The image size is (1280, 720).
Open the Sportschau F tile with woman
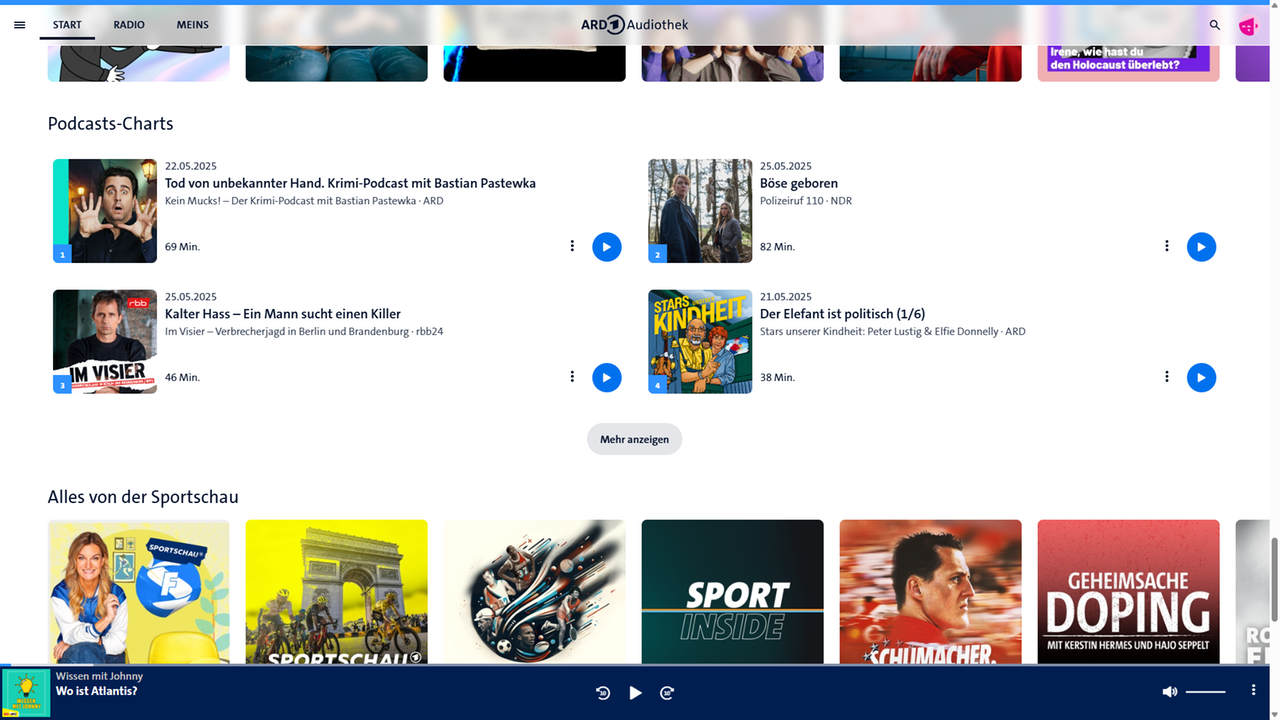pyautogui.click(x=138, y=591)
